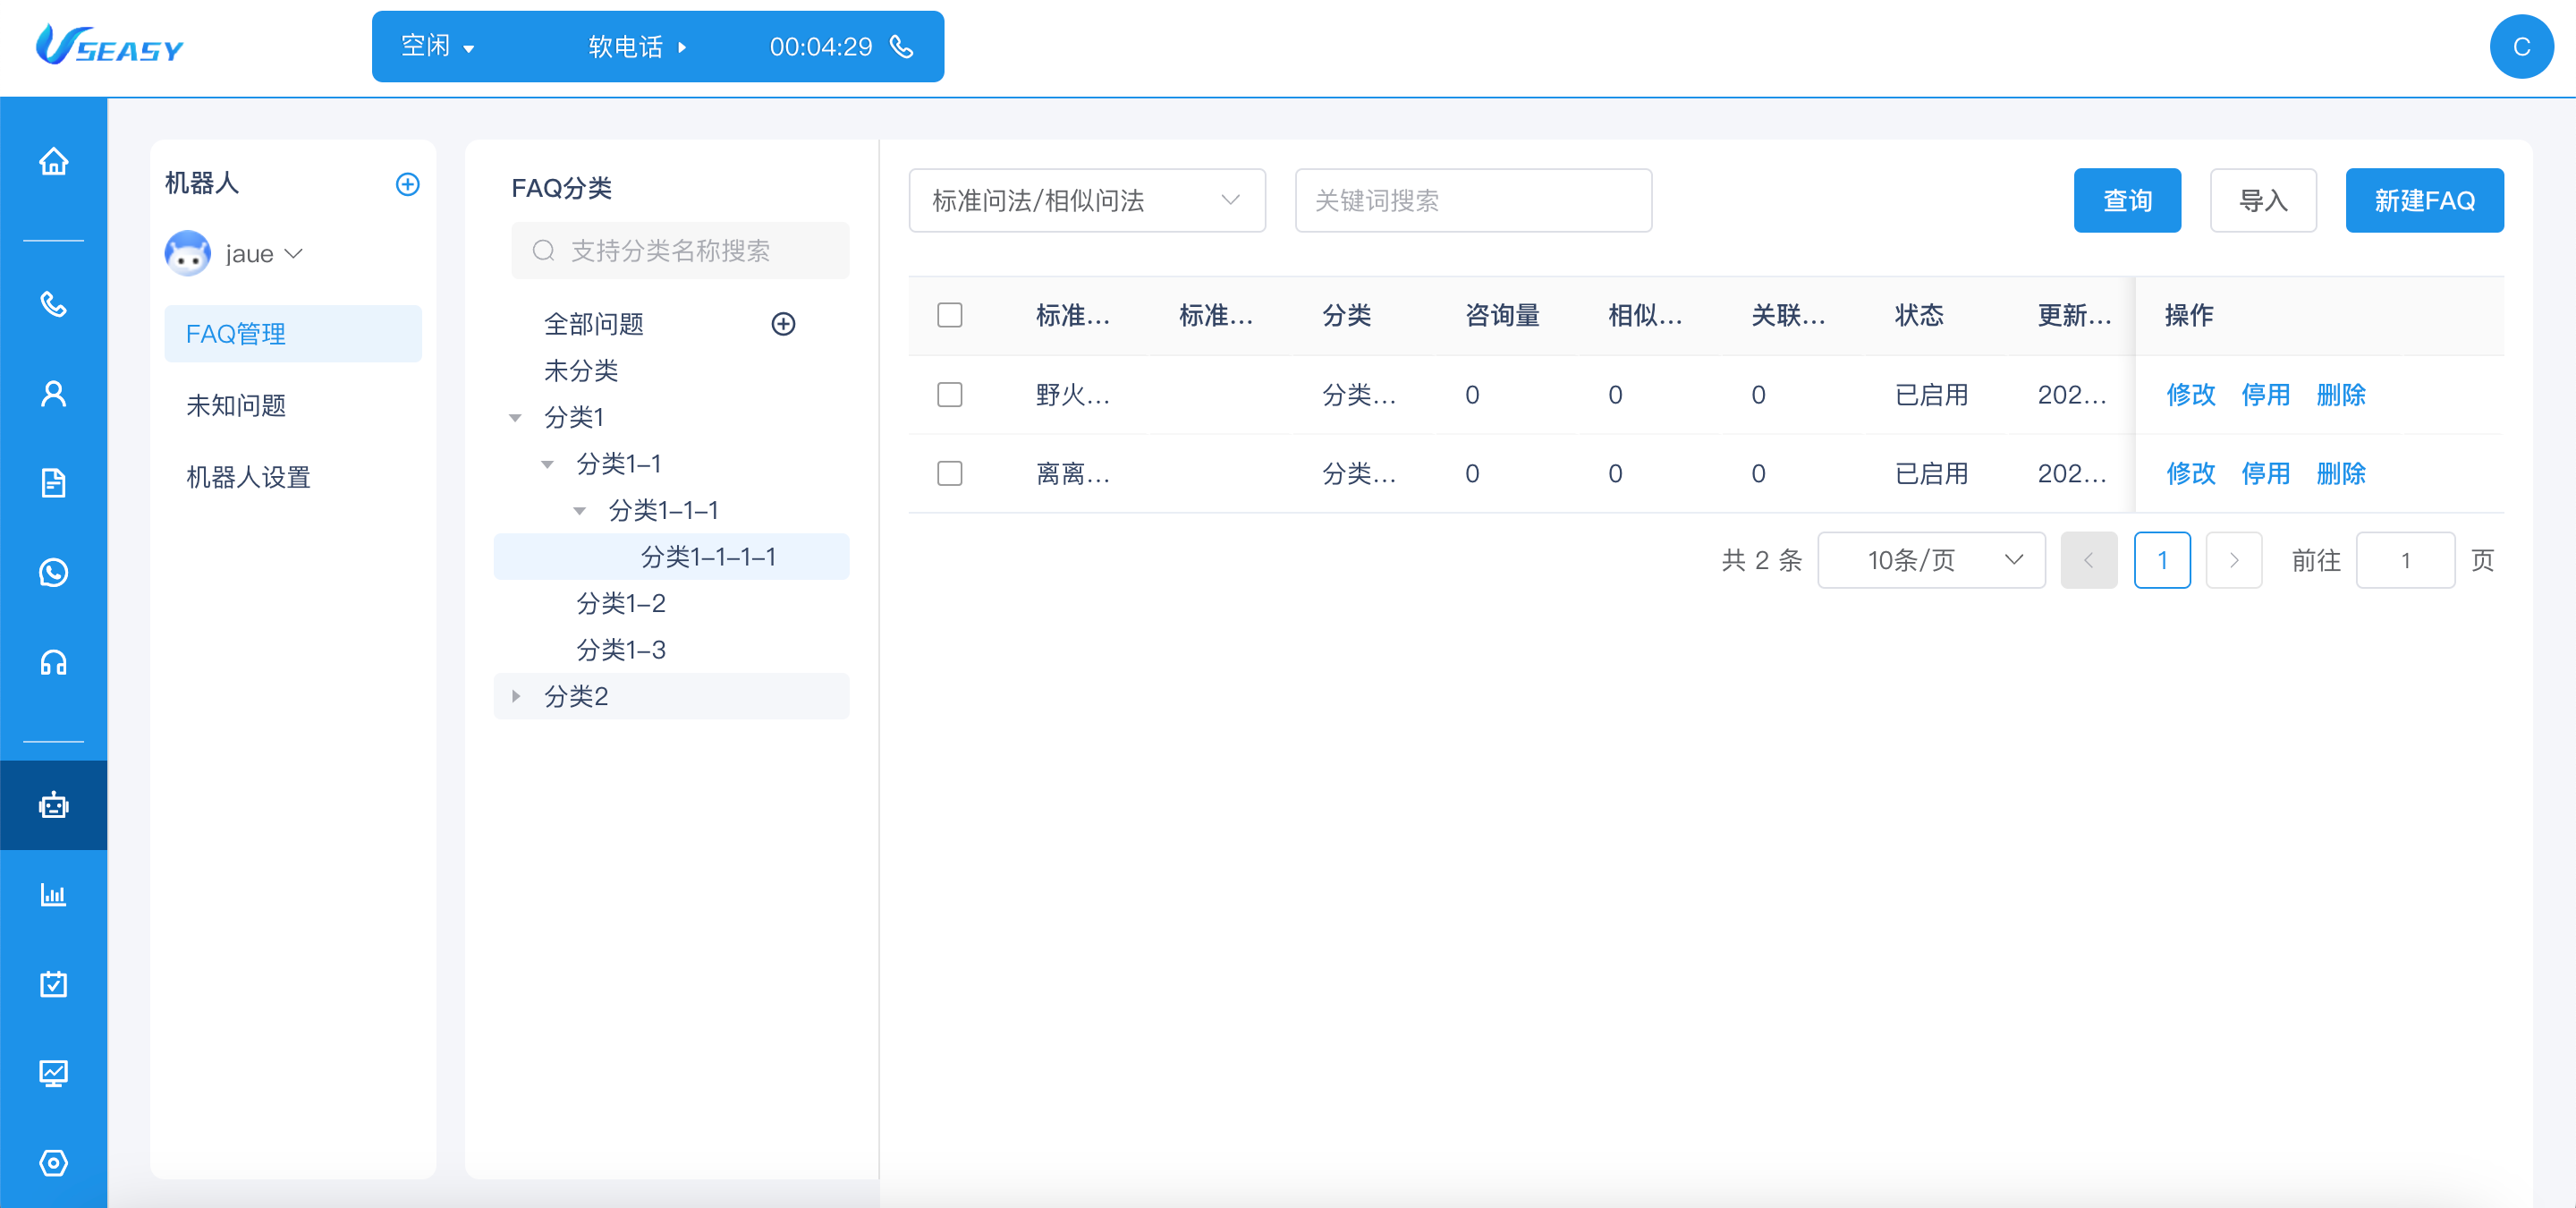This screenshot has height=1208, width=2576.
Task: Click the 咨询量 column header
Action: [1502, 315]
